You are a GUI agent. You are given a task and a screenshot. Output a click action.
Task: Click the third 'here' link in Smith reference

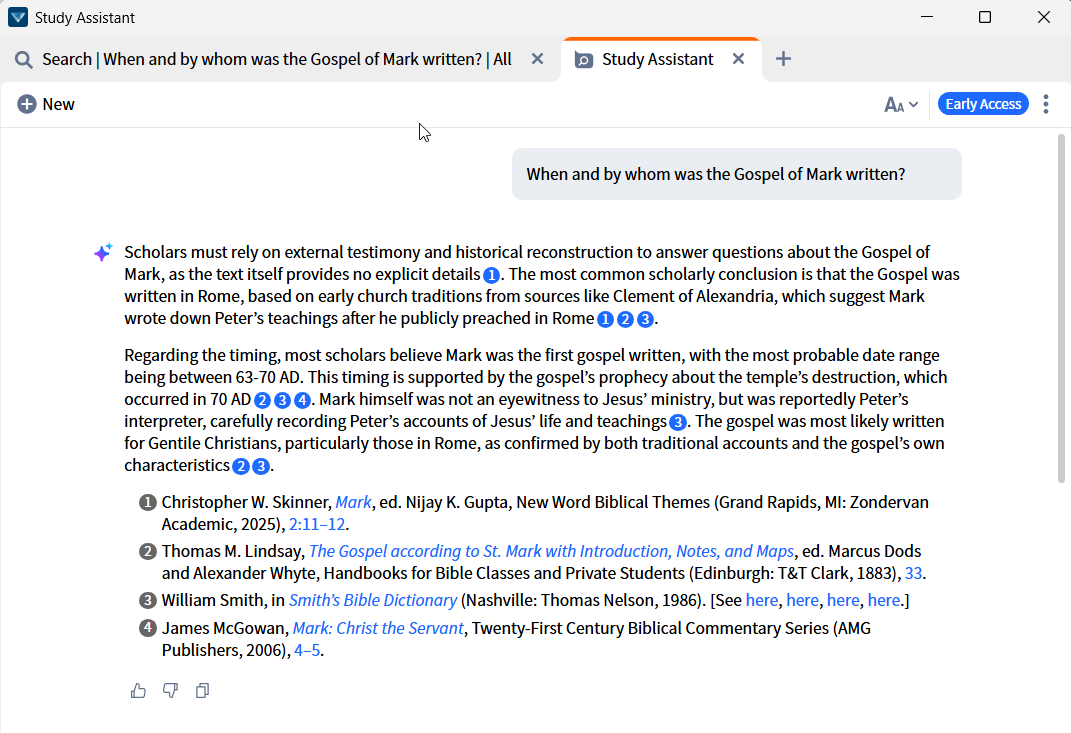click(x=843, y=600)
